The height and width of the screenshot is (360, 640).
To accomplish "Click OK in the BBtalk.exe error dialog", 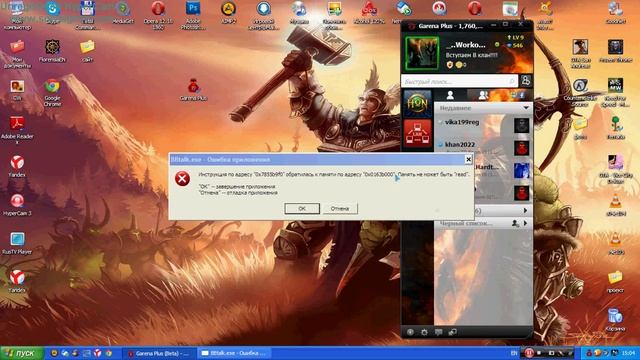I will (302, 209).
